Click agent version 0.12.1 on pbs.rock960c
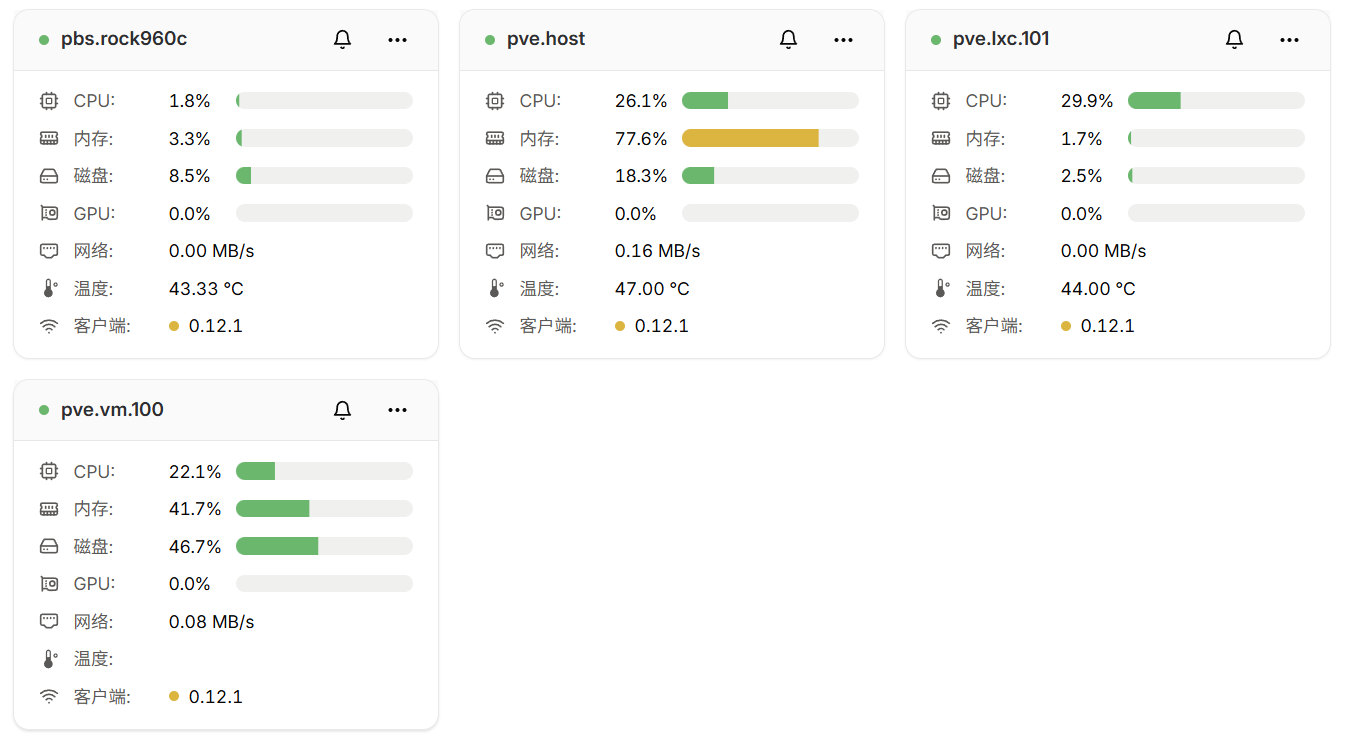 pyautogui.click(x=216, y=326)
